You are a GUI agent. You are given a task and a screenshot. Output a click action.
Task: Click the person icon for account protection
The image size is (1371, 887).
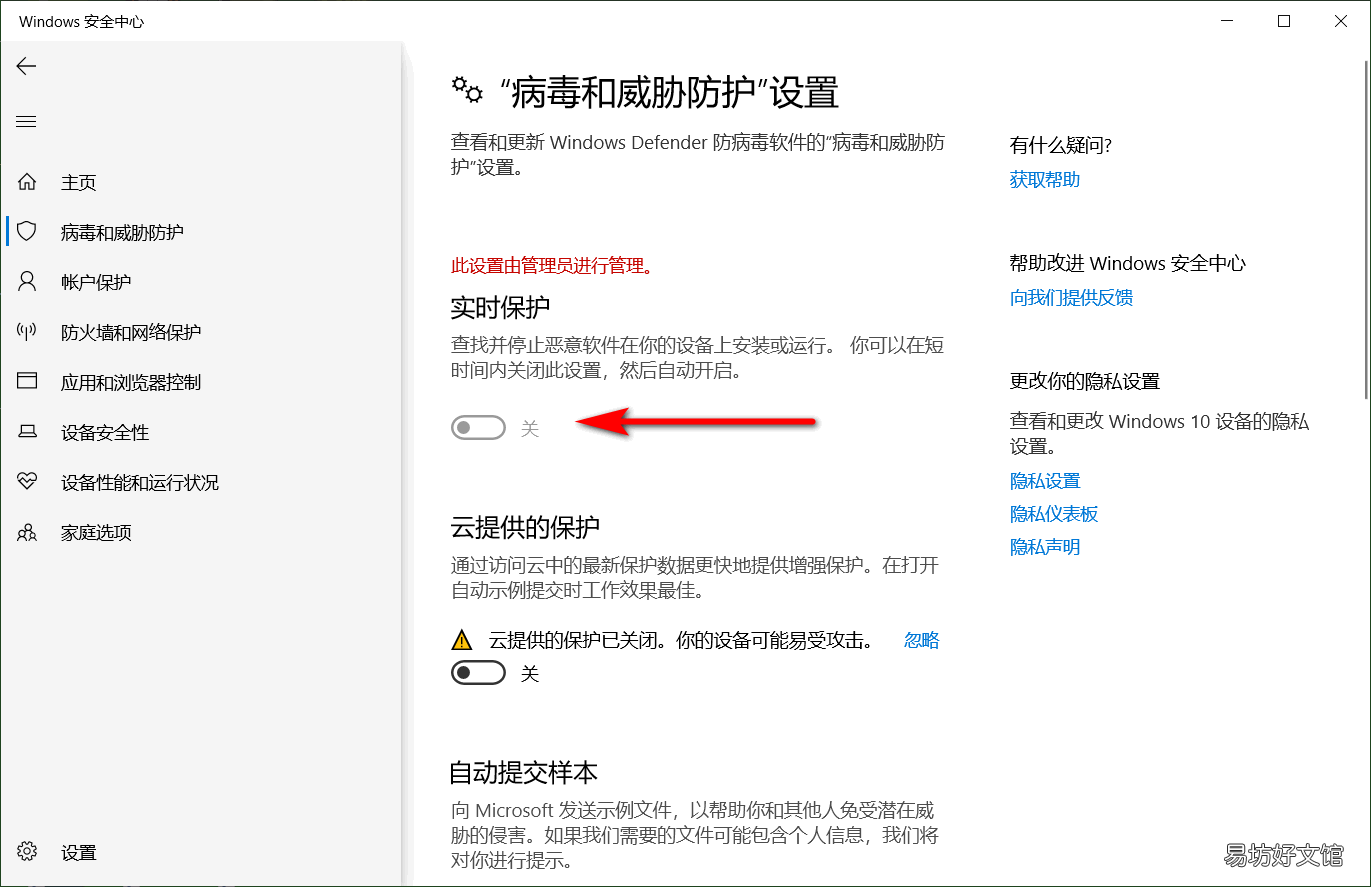(x=27, y=282)
